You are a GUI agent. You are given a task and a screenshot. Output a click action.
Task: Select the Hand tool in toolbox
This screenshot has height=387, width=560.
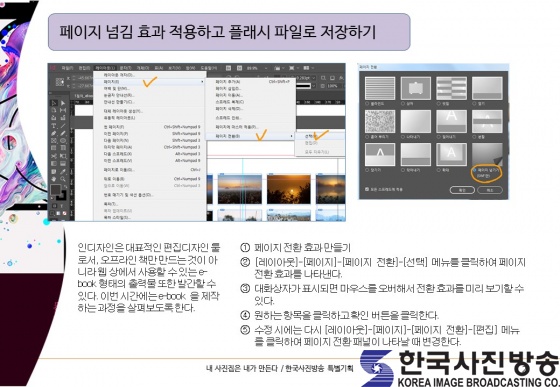pyautogui.click(x=54, y=179)
